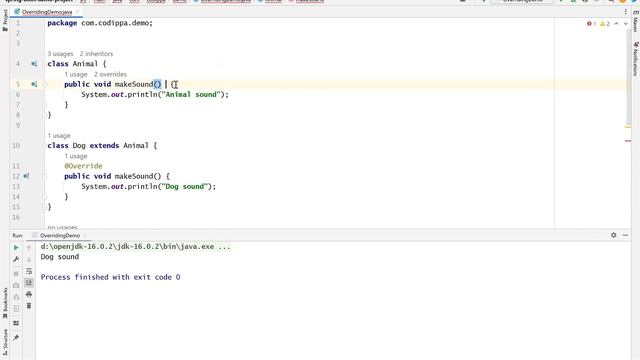Click '1 usage' hint above @Override

click(76, 156)
